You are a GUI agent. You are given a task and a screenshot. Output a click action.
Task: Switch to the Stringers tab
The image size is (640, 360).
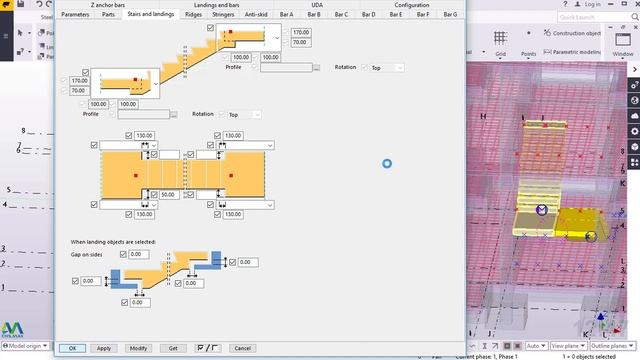coord(223,14)
